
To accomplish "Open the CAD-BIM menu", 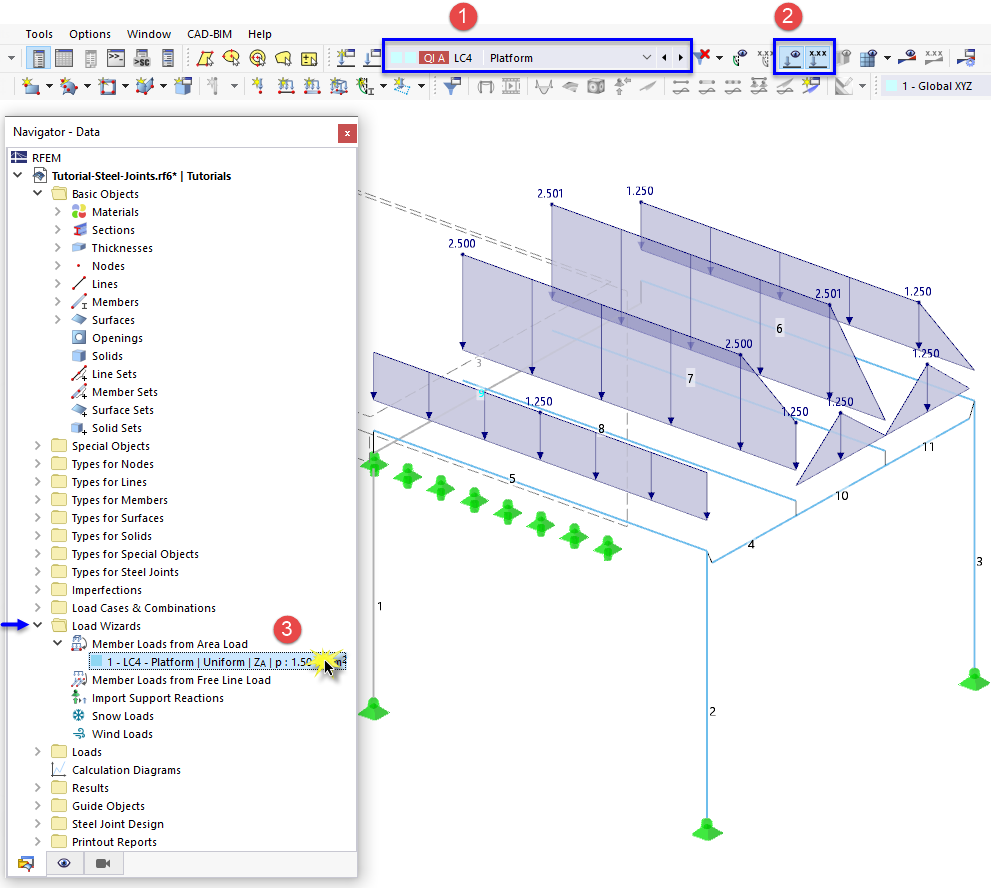I will pyautogui.click(x=209, y=33).
